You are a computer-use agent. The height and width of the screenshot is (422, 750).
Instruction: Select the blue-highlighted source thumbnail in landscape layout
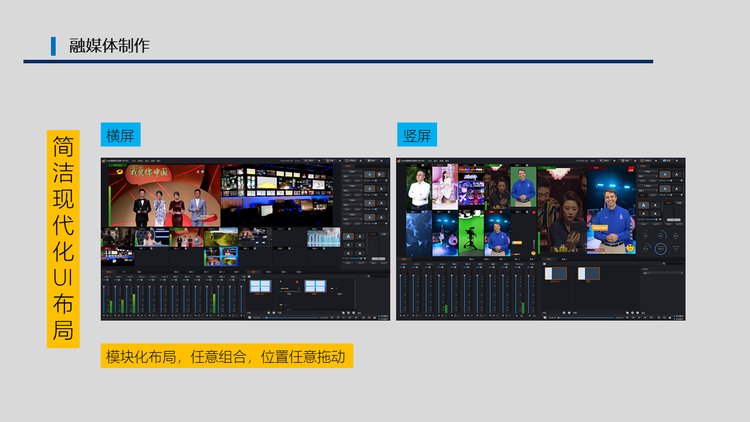(220, 257)
